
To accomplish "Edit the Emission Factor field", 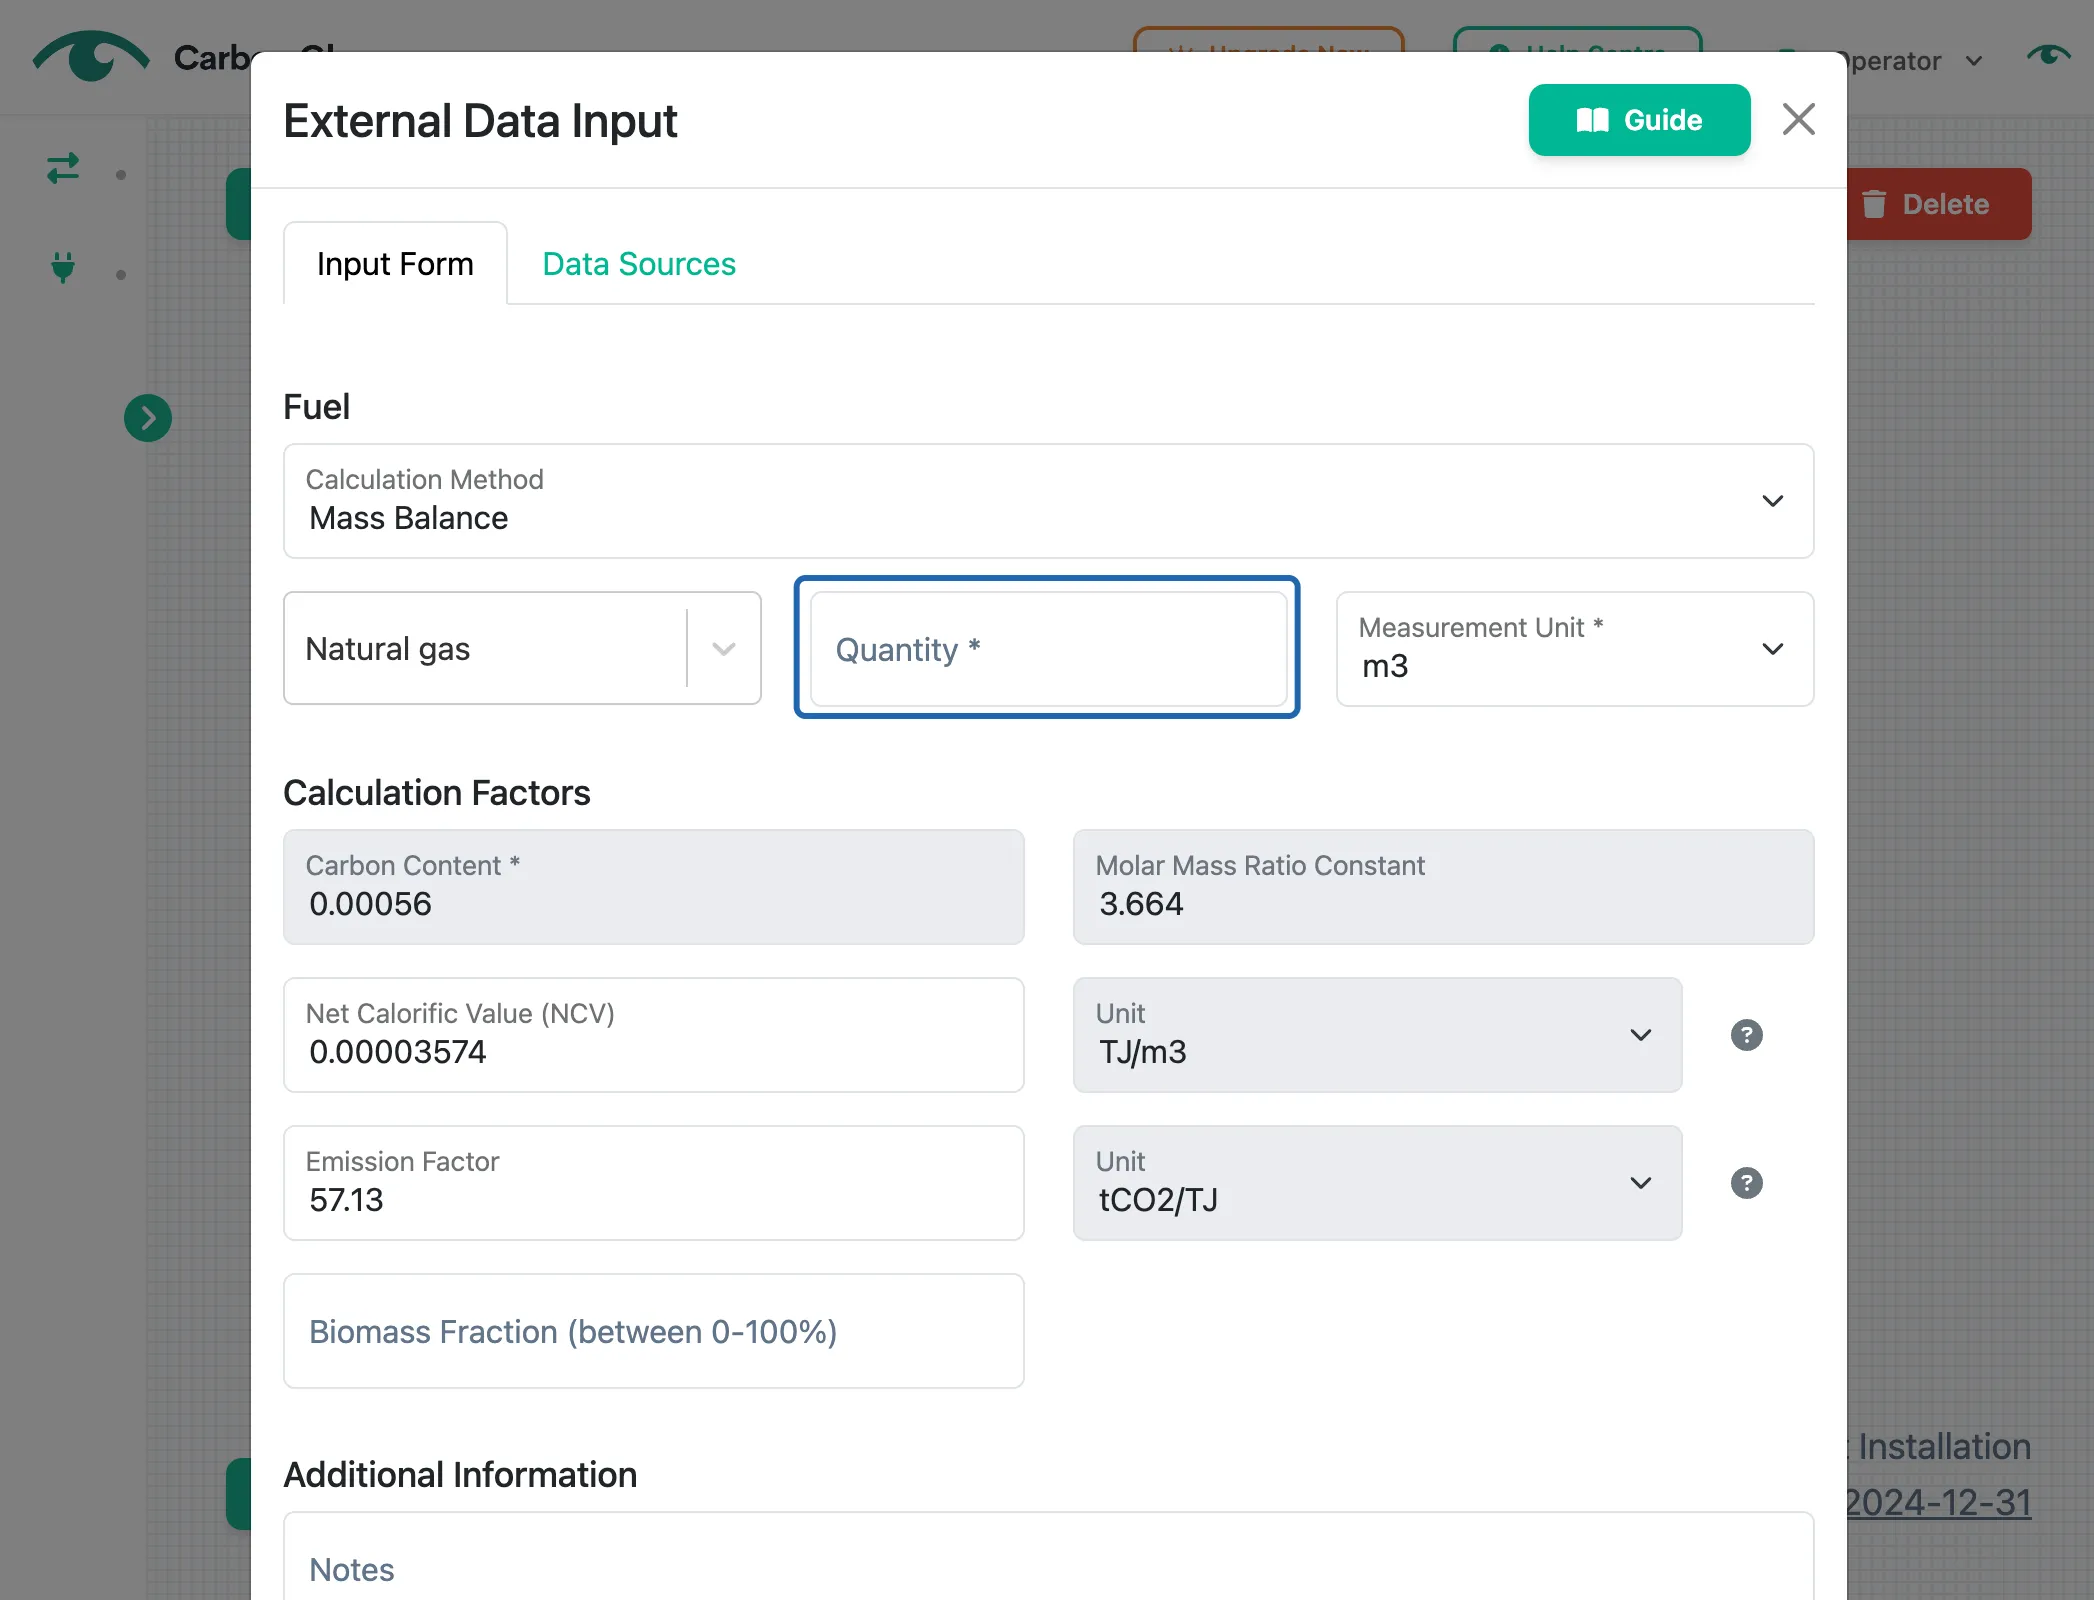I will [x=653, y=1182].
